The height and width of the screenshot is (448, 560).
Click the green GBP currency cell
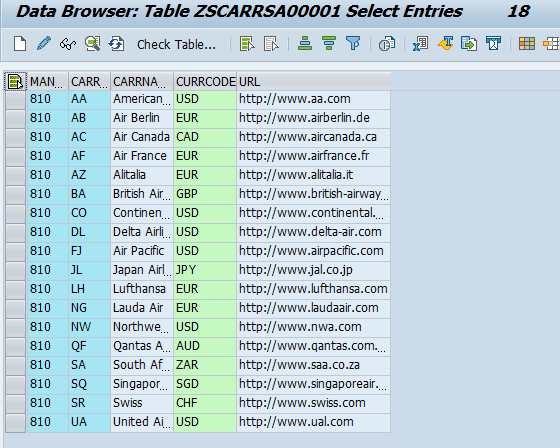pos(205,194)
